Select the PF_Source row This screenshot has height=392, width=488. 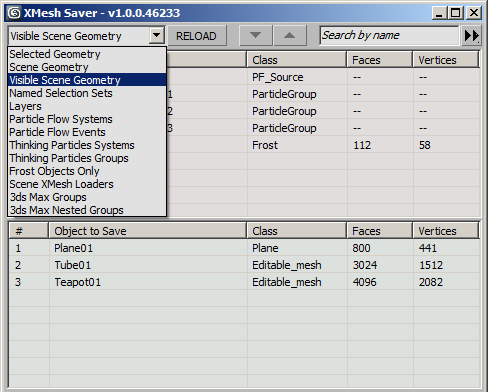tap(323, 77)
